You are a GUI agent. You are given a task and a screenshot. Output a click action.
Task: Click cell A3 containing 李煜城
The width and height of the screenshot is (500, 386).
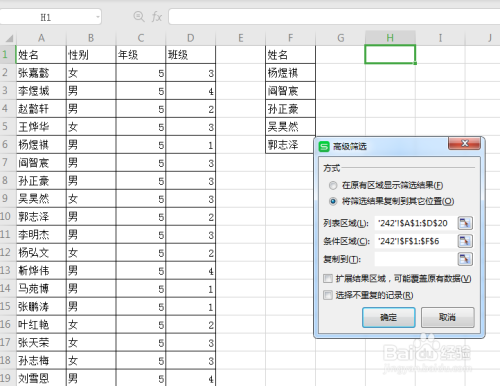click(x=41, y=90)
